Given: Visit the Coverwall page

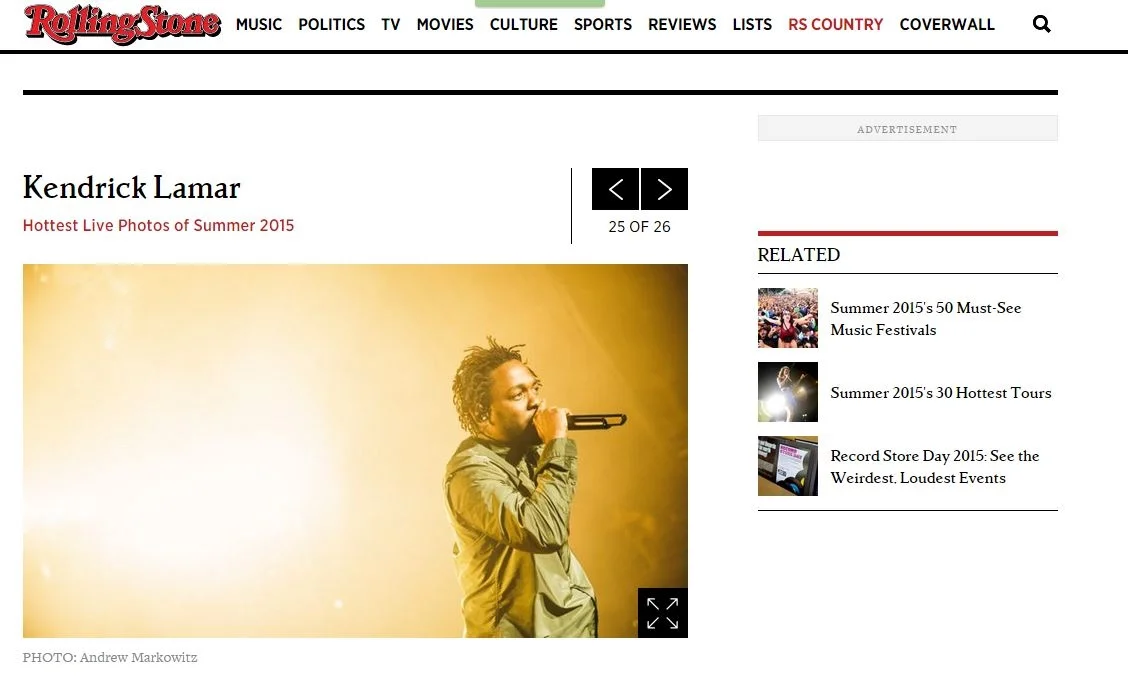Looking at the screenshot, I should [x=947, y=24].
